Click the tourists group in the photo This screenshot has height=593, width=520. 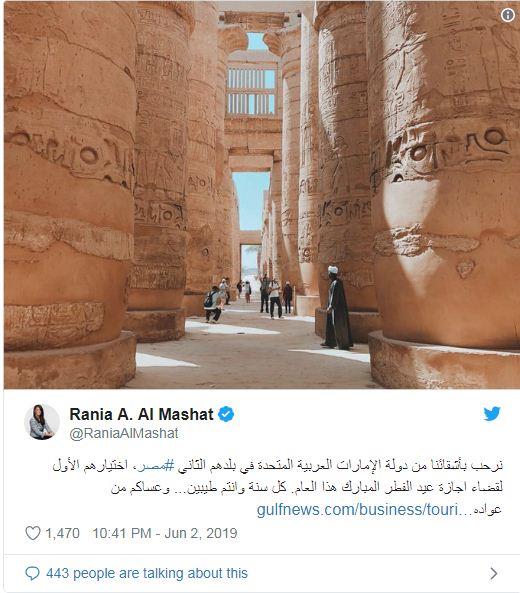[x=248, y=299]
